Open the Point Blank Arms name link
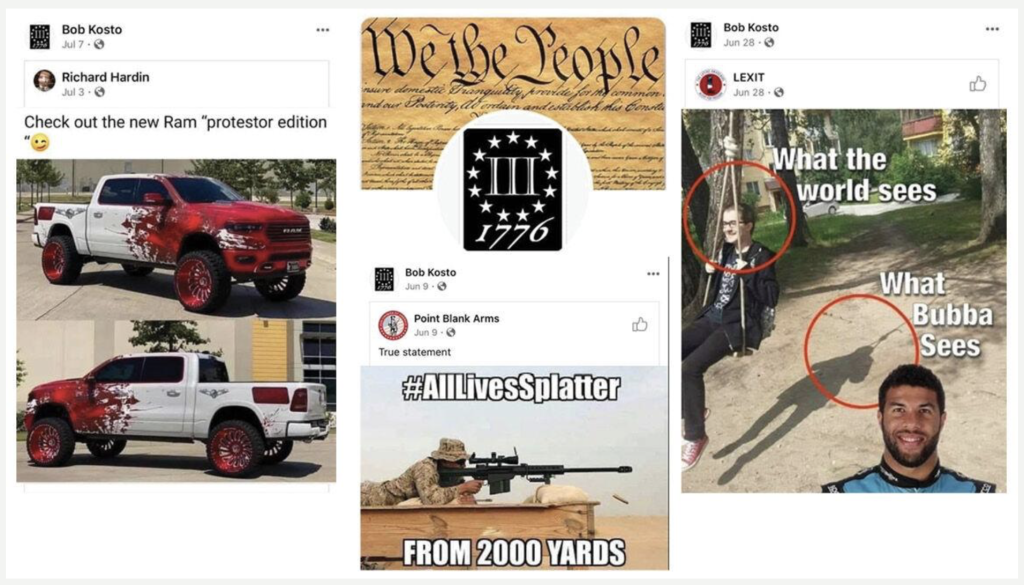Image resolution: width=1024 pixels, height=585 pixels. 456,319
